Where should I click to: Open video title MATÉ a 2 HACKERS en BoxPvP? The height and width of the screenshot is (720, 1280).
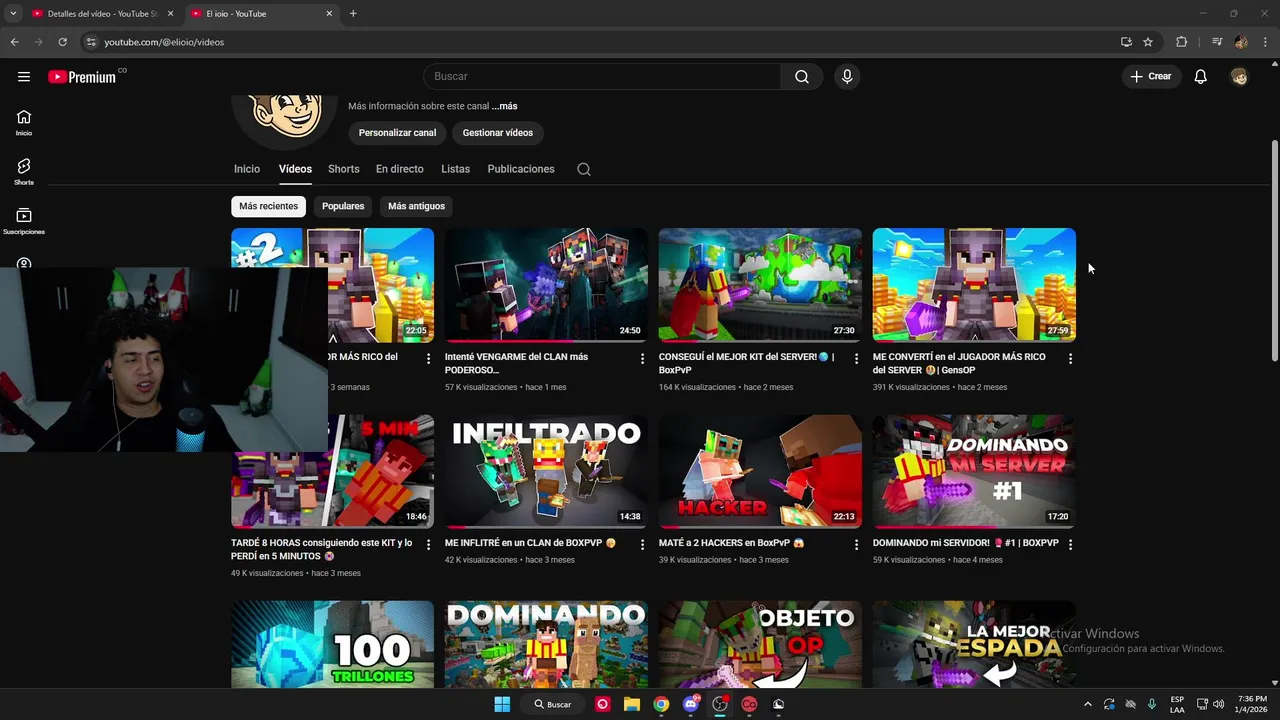pos(731,543)
